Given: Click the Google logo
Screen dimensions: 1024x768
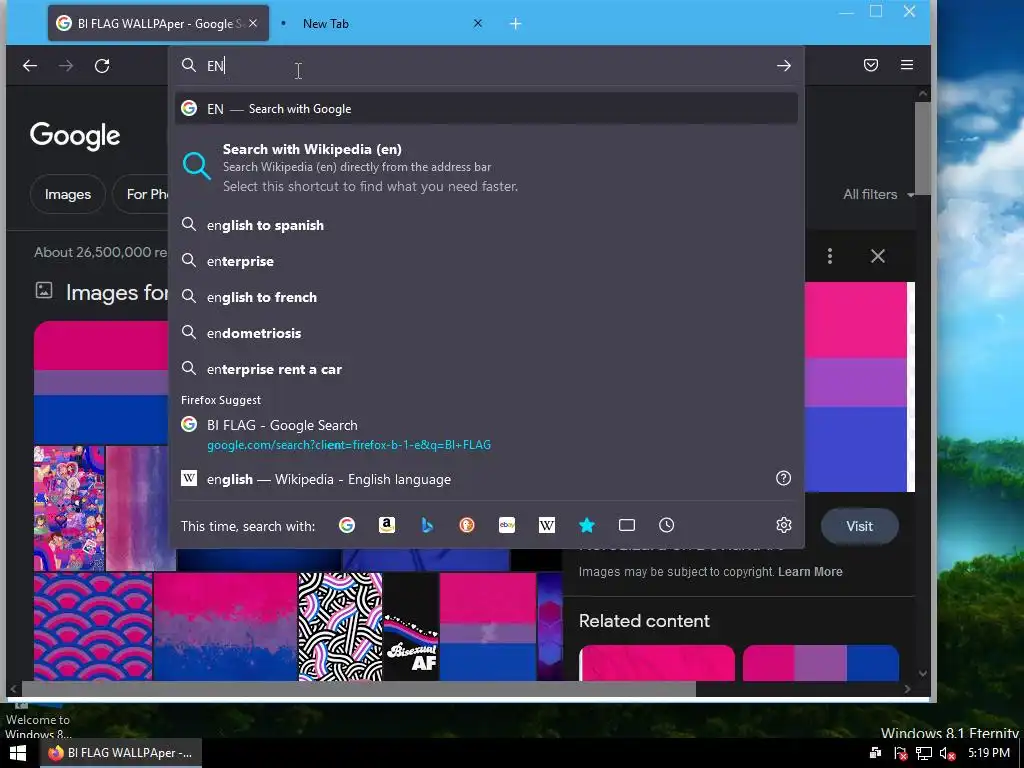Looking at the screenshot, I should [x=75, y=136].
